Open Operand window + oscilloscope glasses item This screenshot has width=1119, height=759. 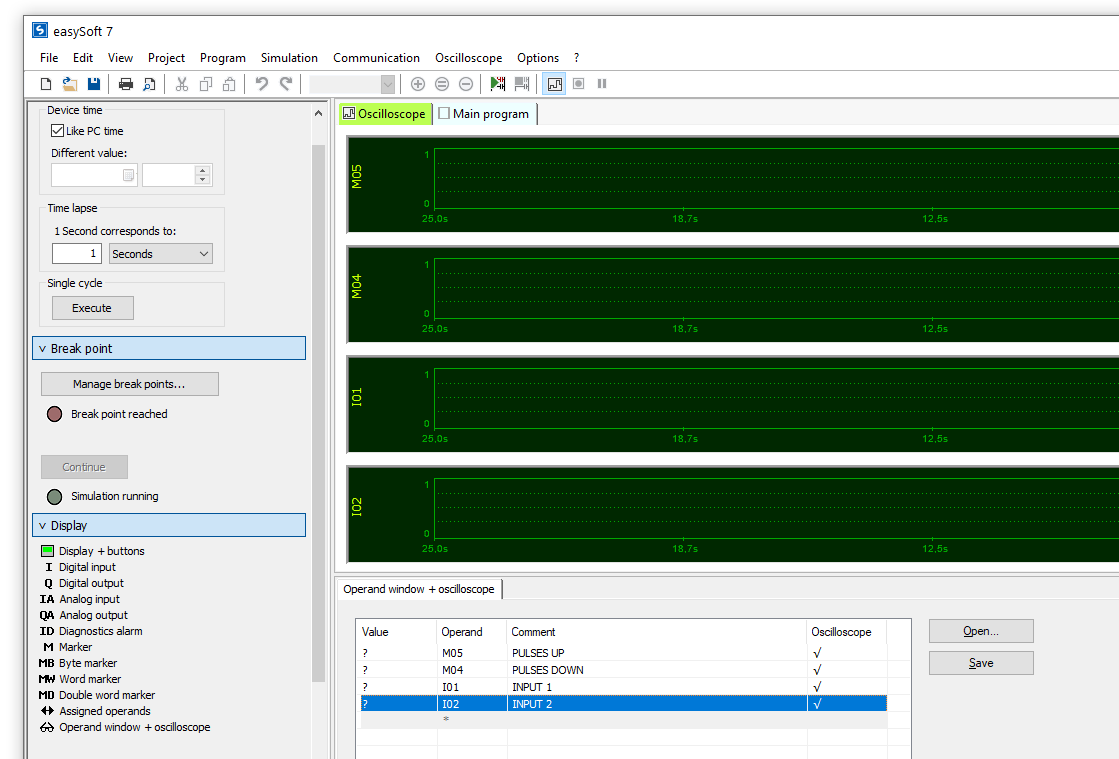tap(134, 727)
